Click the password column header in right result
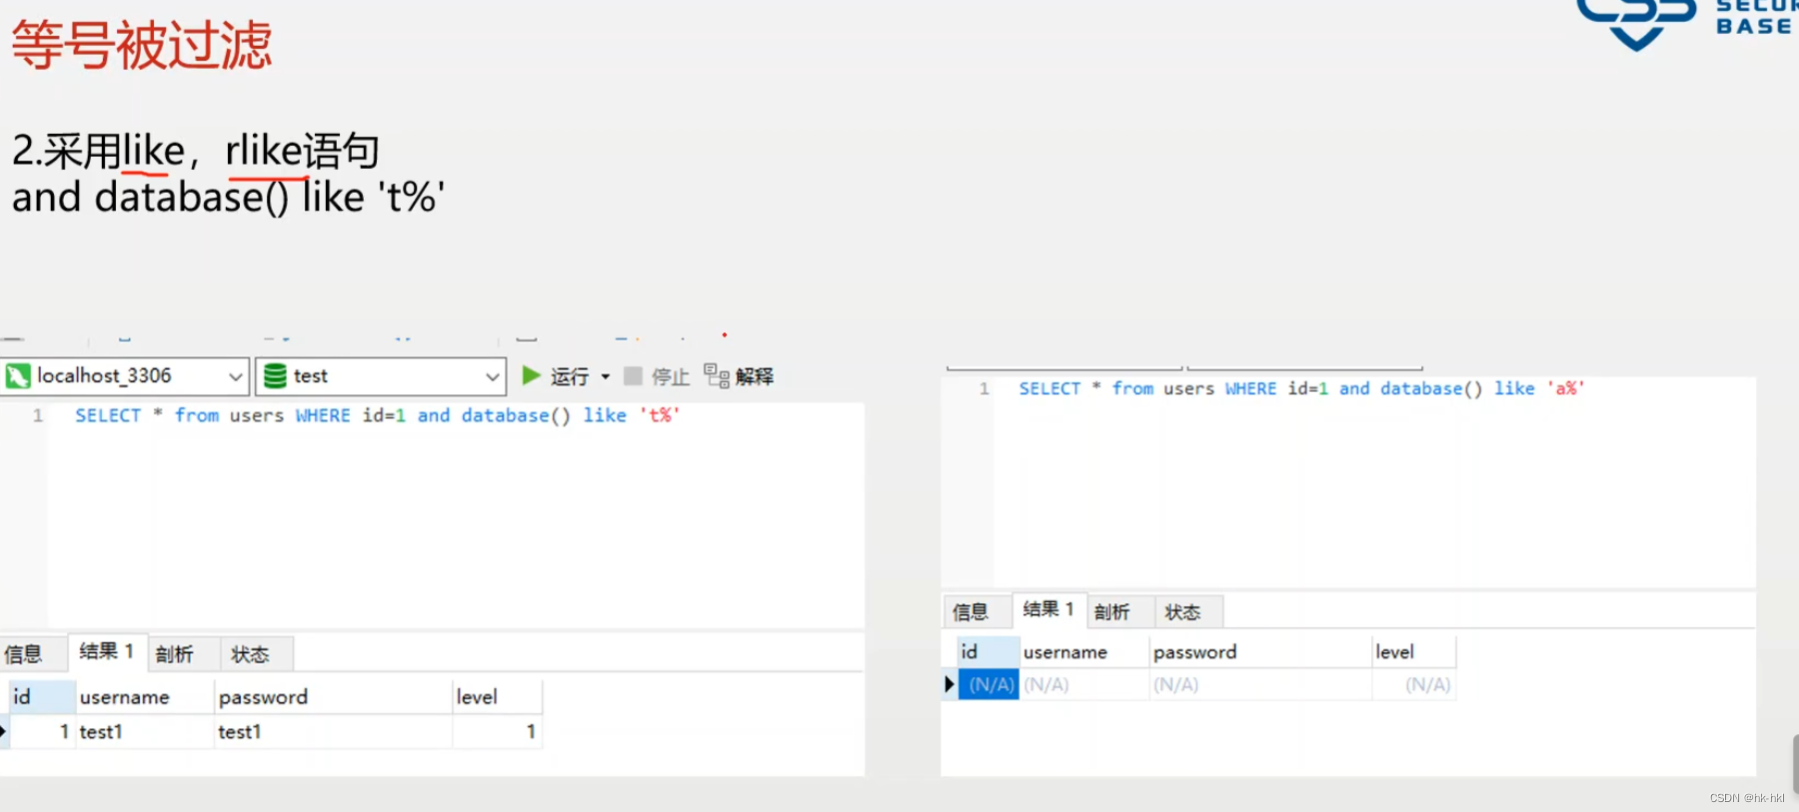This screenshot has height=812, width=1799. tap(1261, 652)
